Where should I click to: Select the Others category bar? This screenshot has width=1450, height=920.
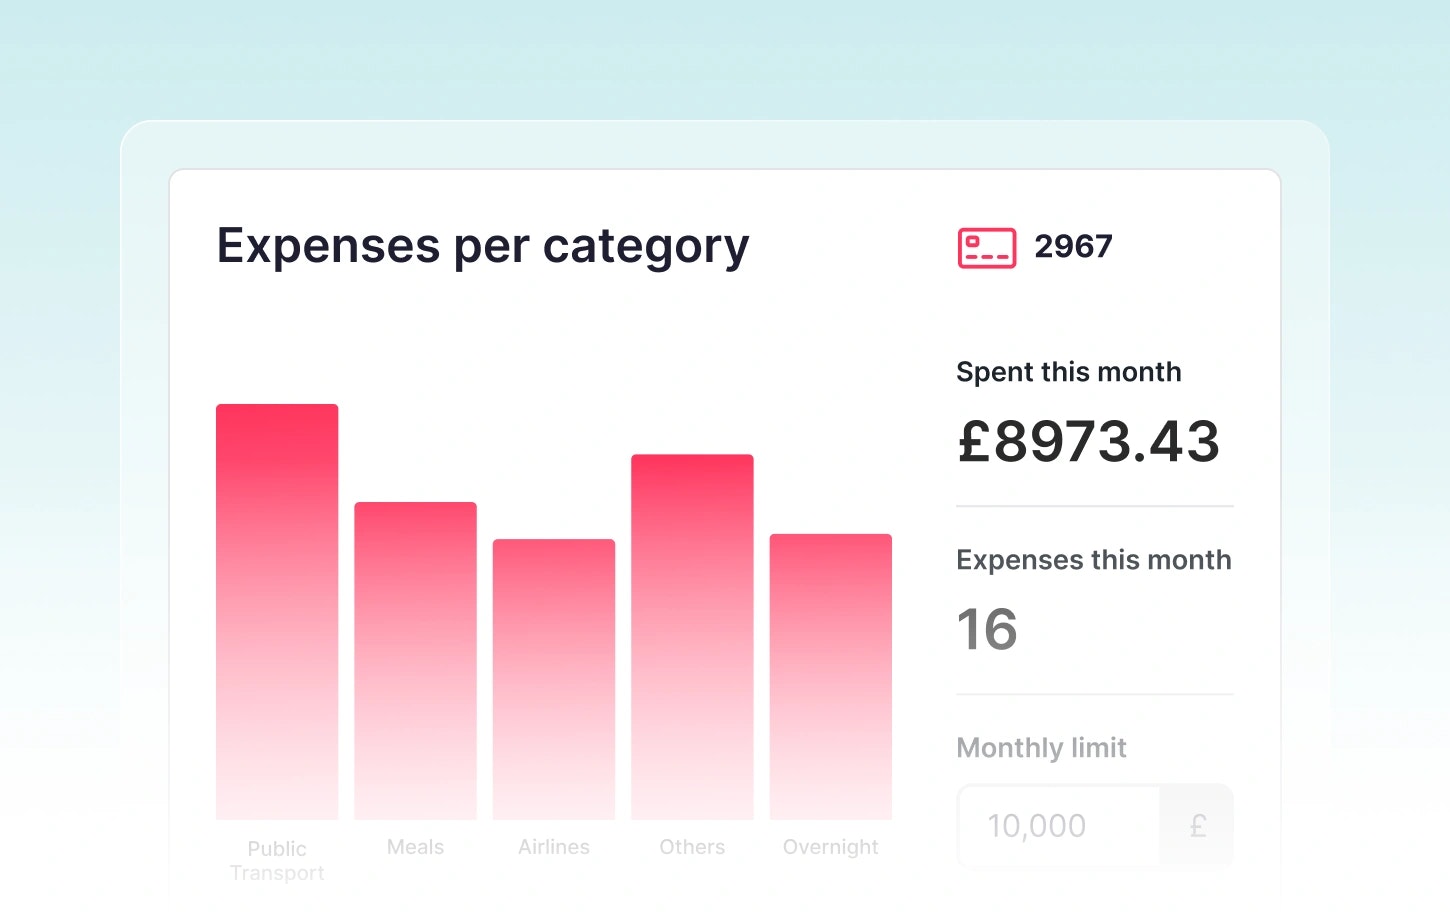pos(692,636)
